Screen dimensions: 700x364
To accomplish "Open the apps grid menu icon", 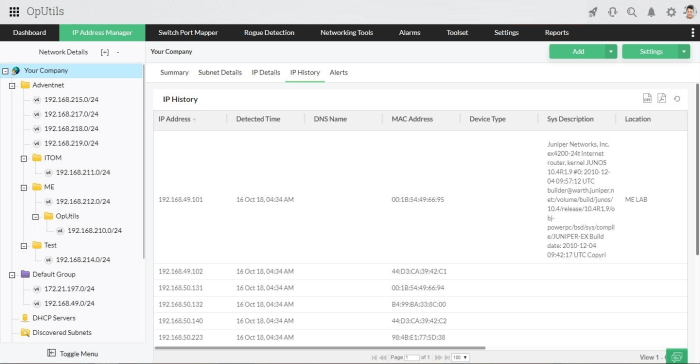I will click(x=14, y=12).
